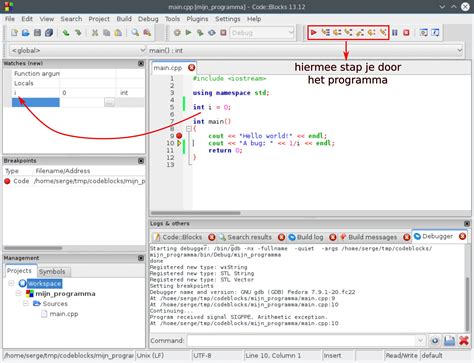The height and width of the screenshot is (363, 474).
Task: Click the Stop debugger red icon
Action: 406,33
